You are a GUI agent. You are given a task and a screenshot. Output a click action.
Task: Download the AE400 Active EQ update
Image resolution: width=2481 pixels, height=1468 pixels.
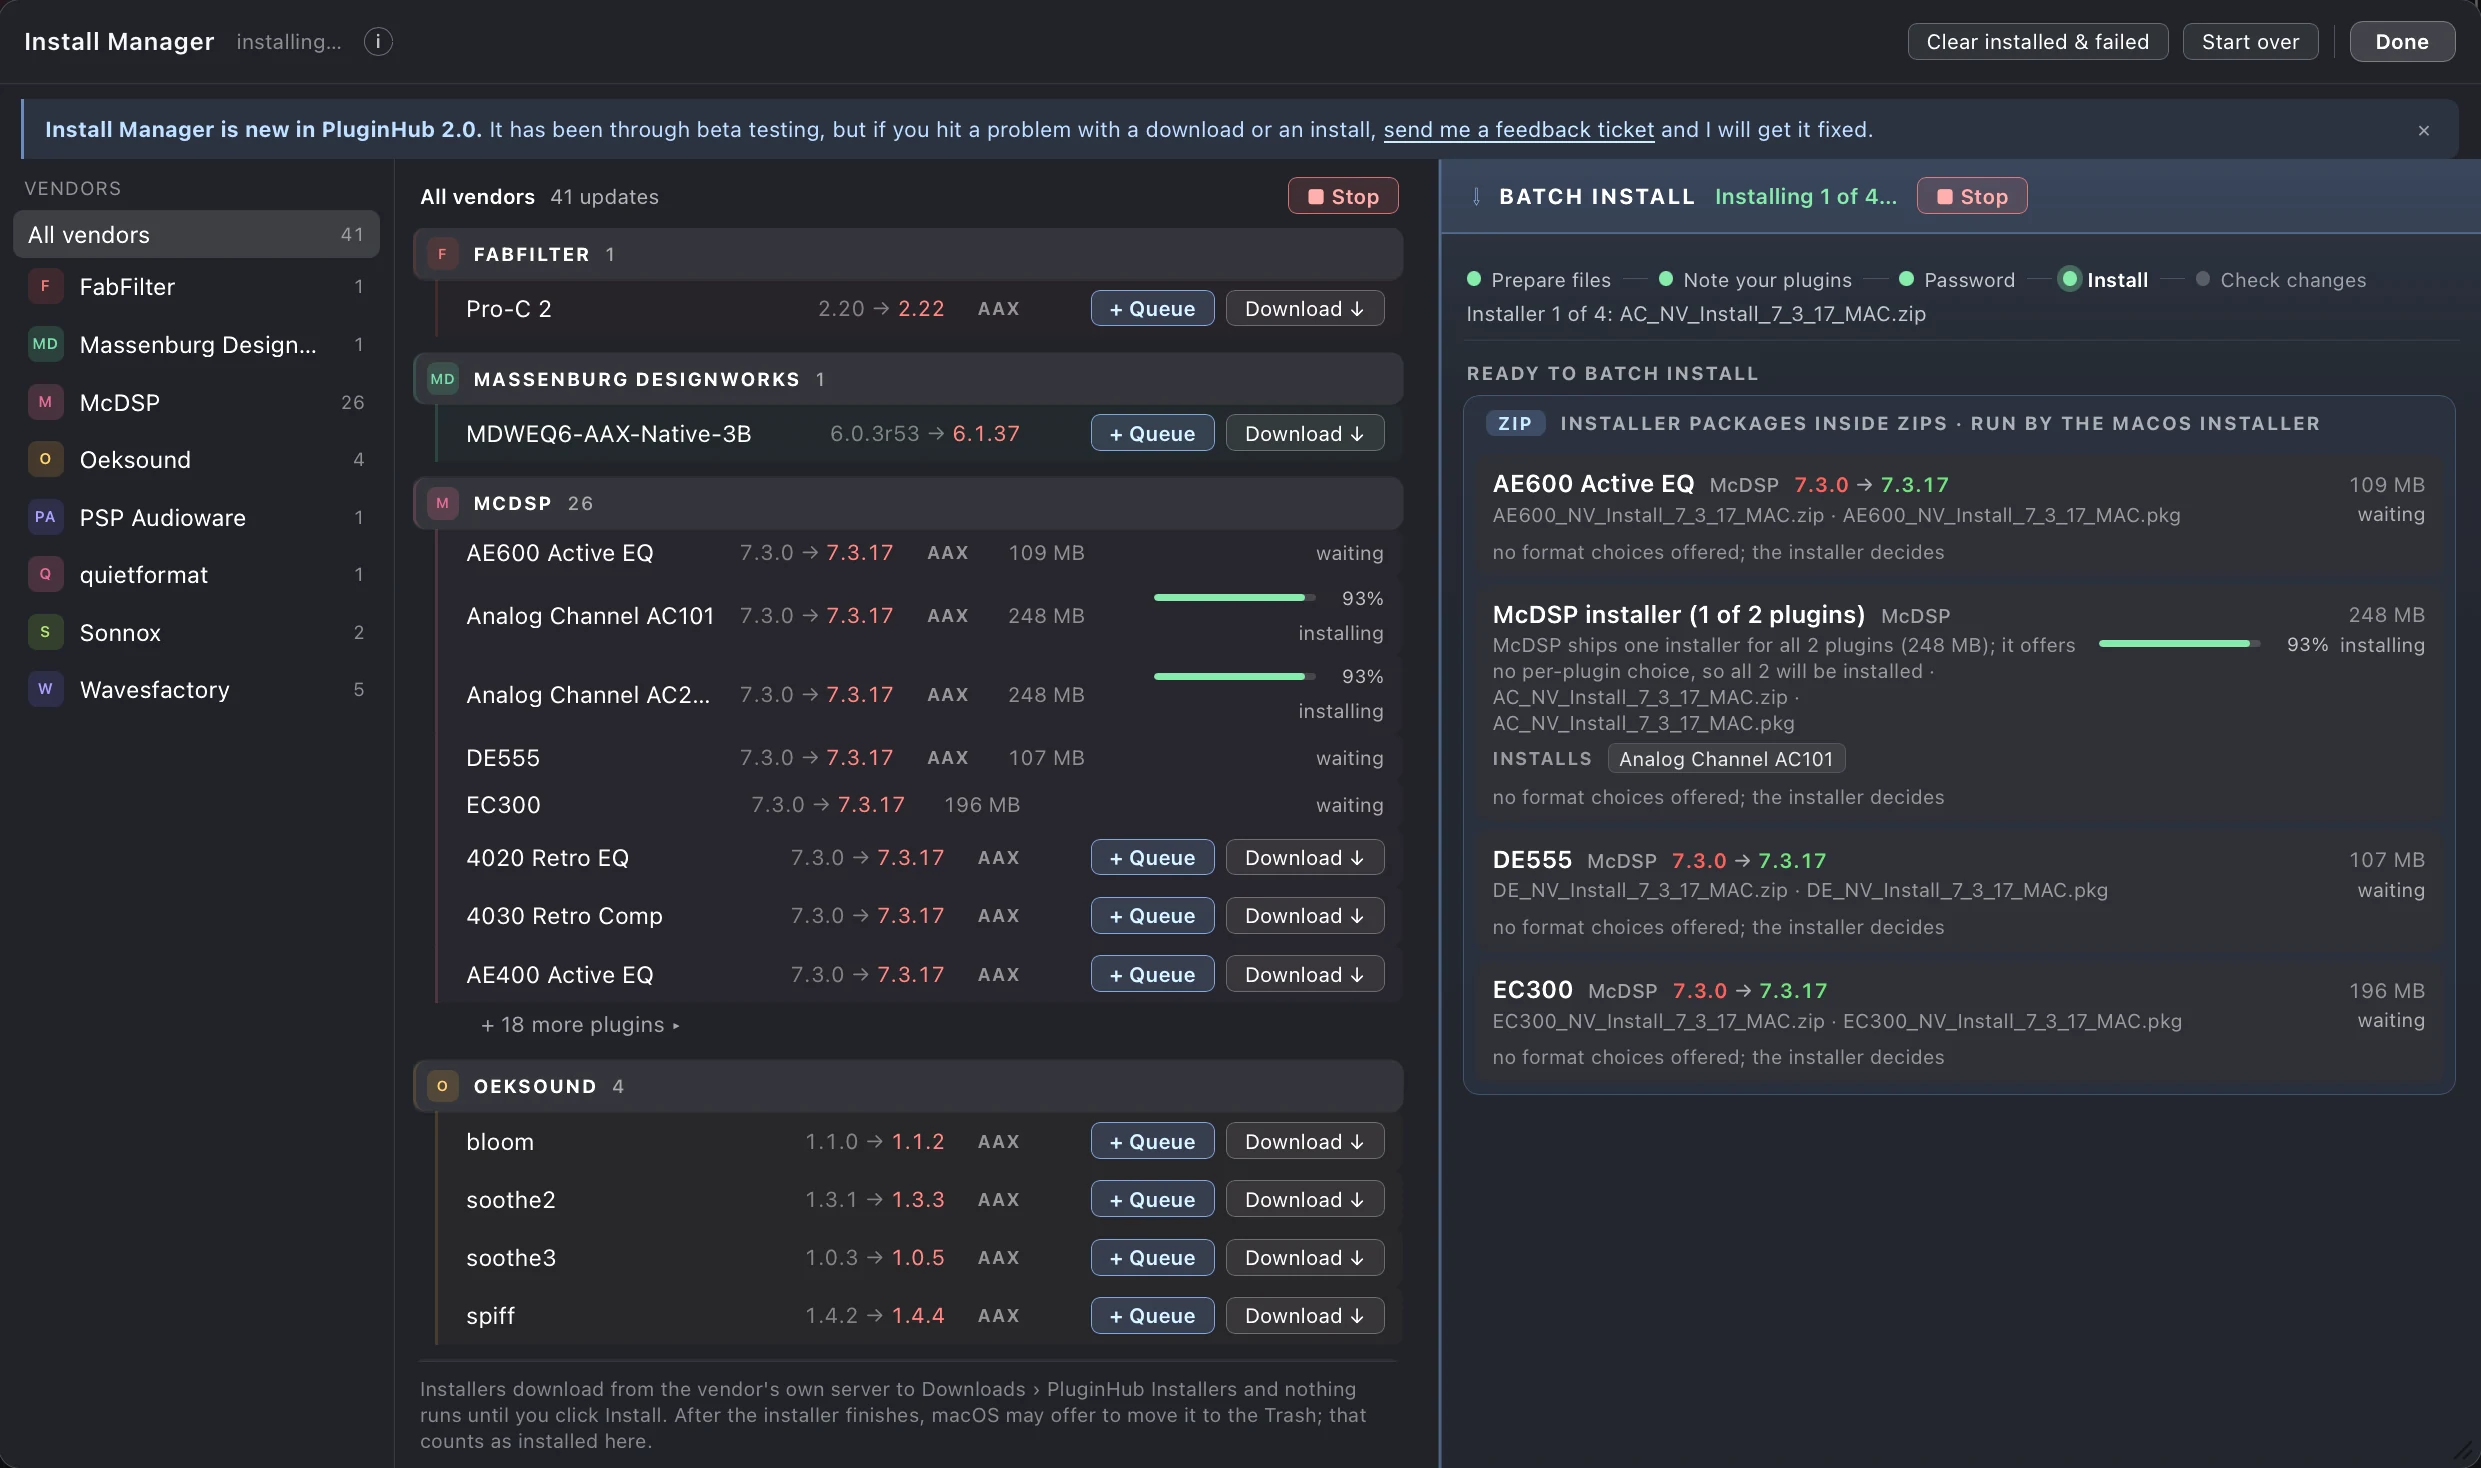[1305, 975]
